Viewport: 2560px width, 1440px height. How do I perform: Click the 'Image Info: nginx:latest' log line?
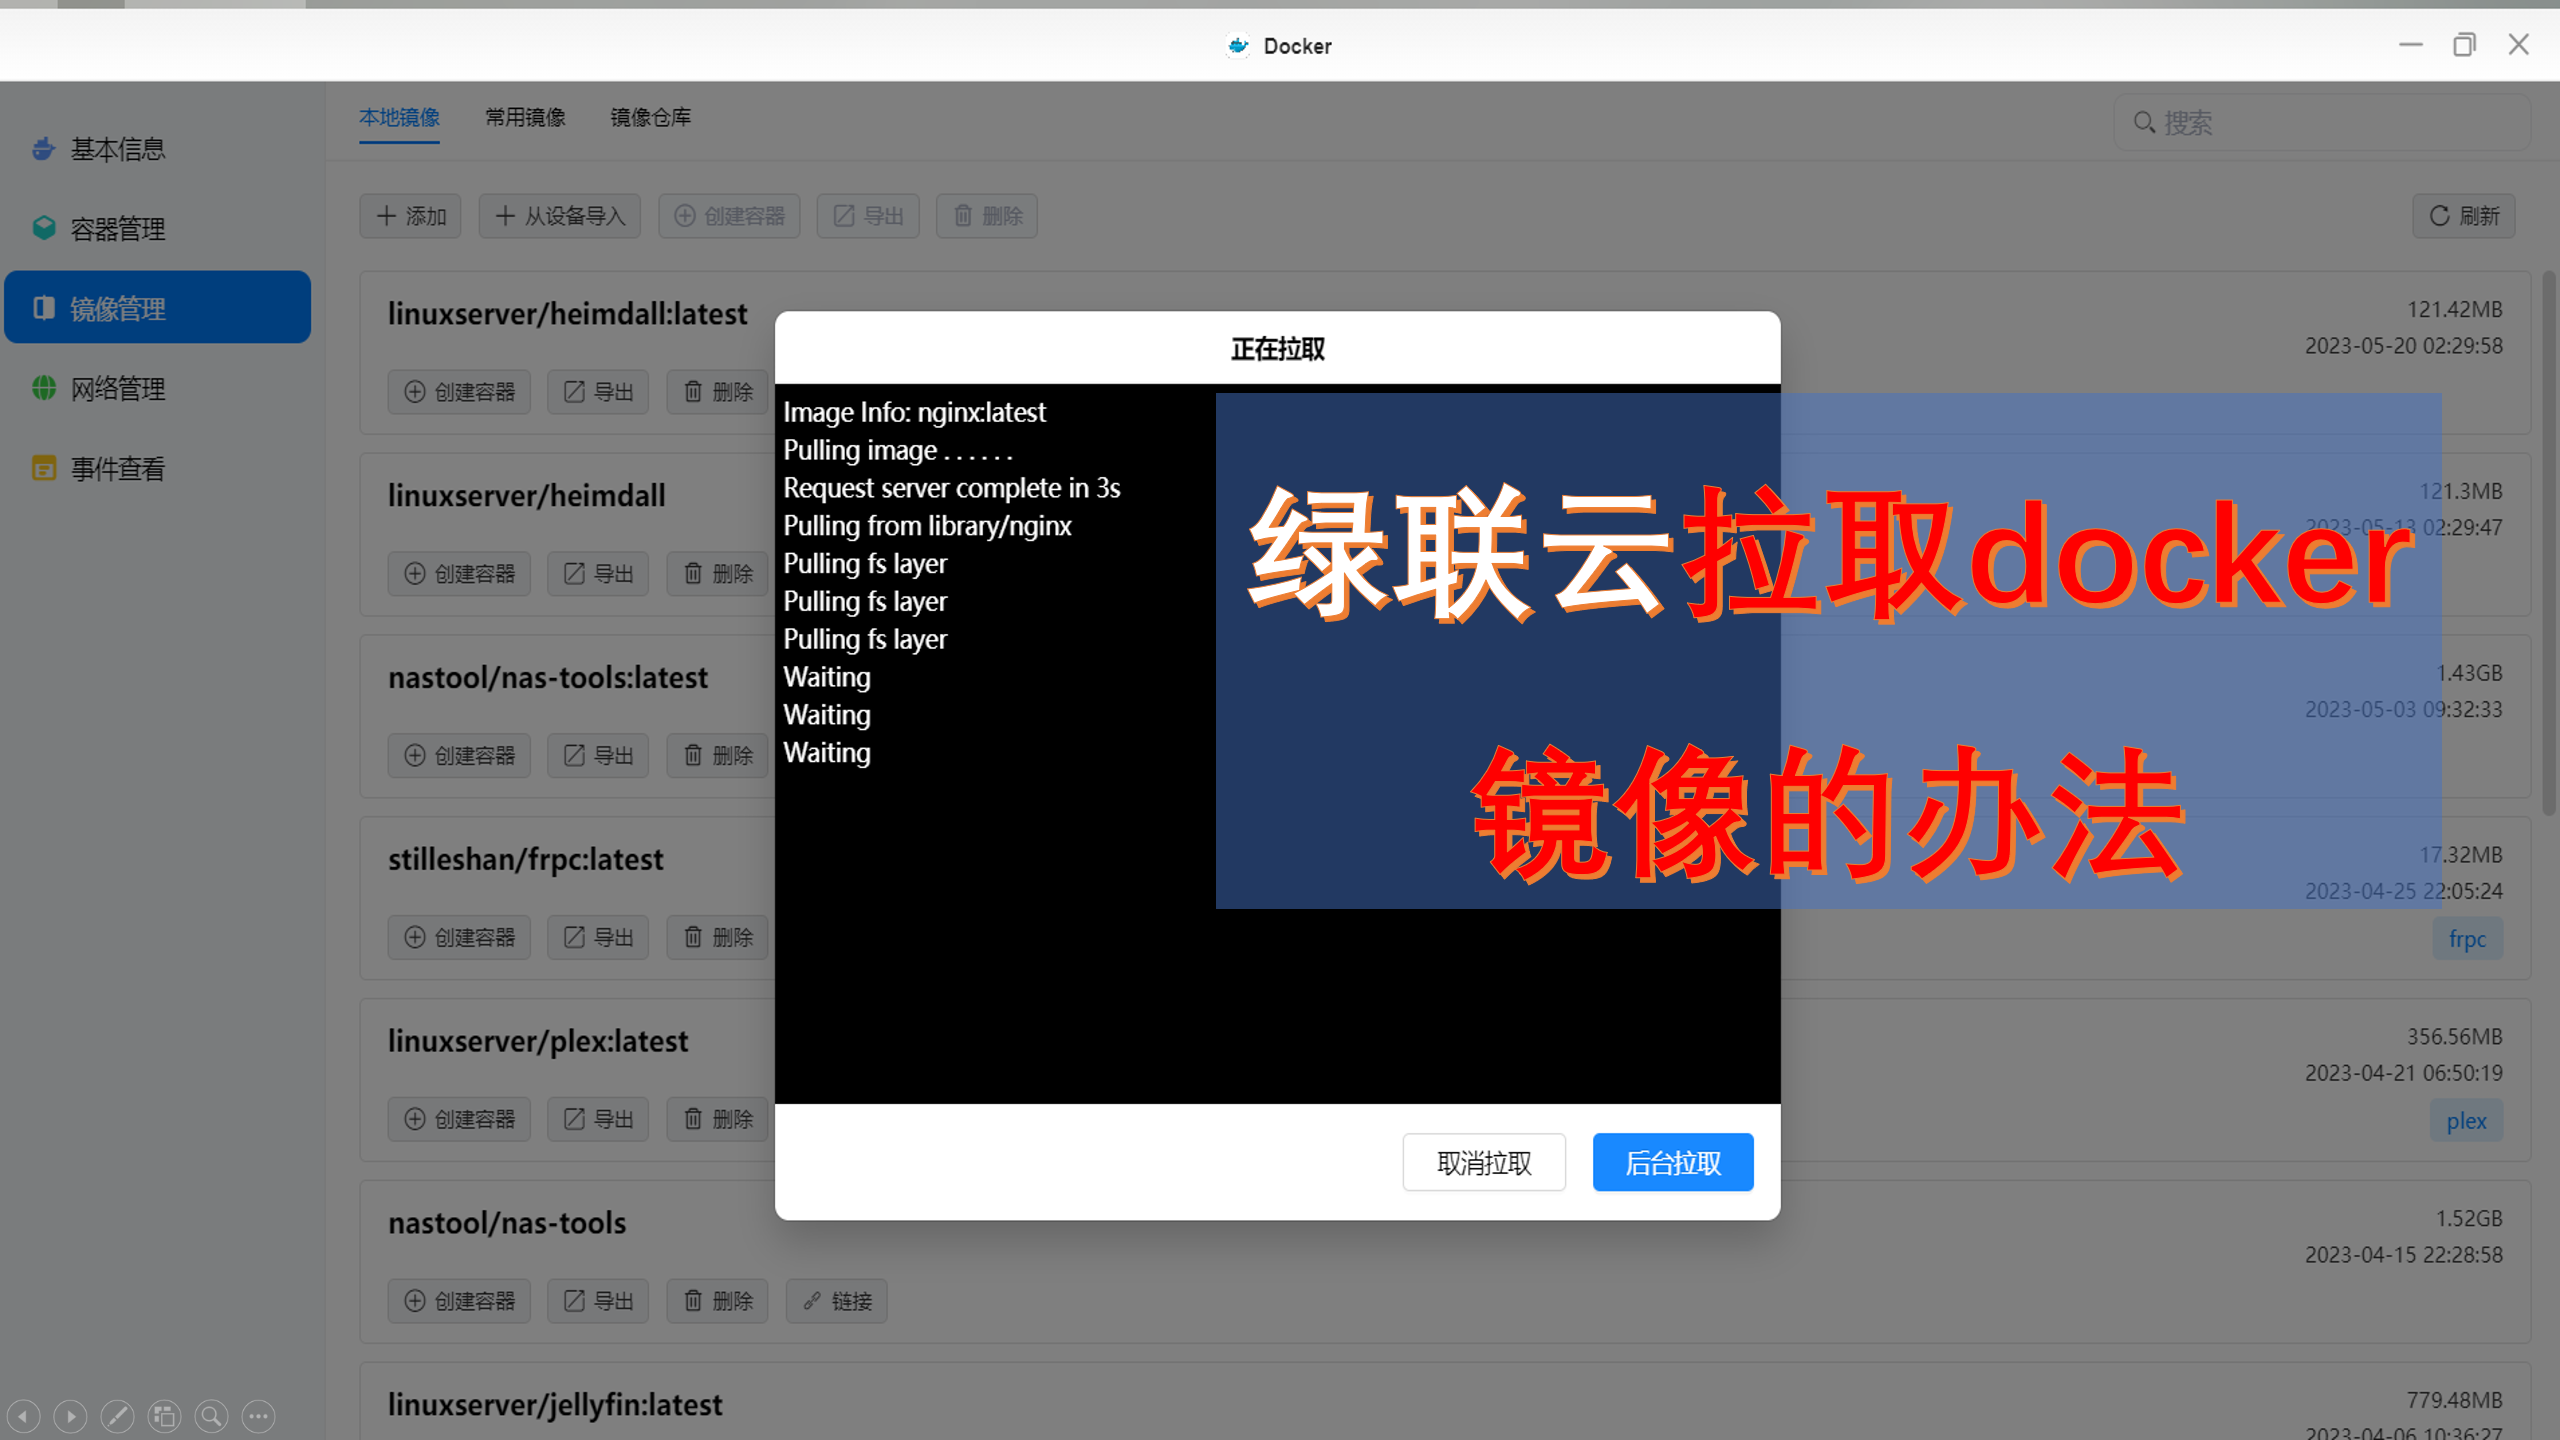point(914,413)
